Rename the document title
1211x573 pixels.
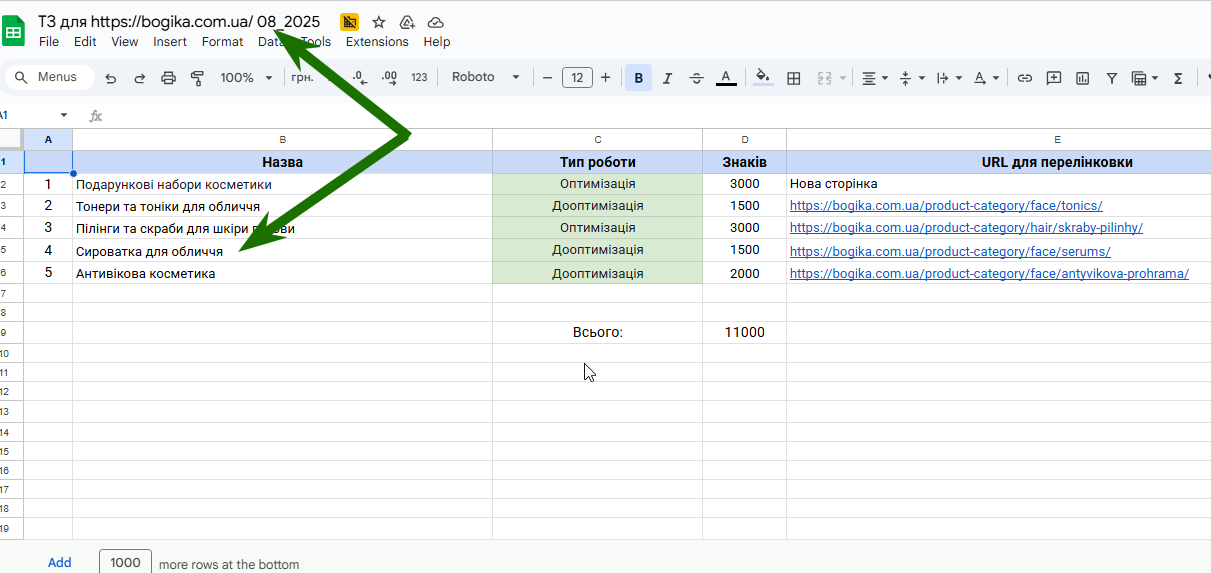click(179, 21)
